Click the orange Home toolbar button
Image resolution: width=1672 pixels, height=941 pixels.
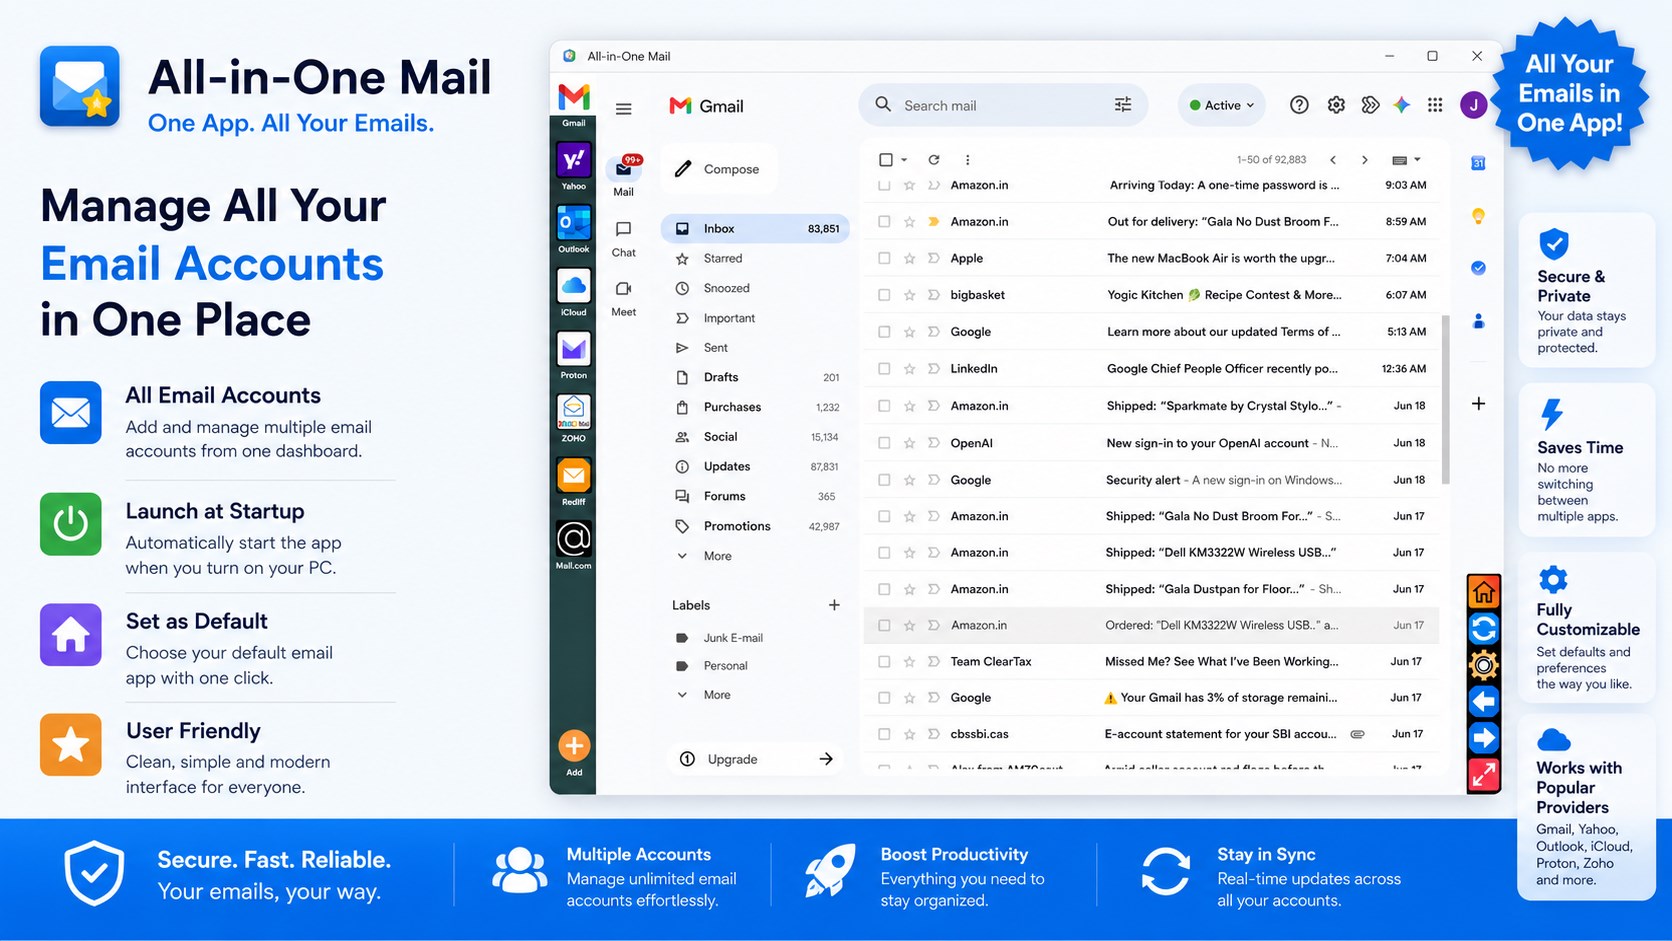click(x=1484, y=592)
